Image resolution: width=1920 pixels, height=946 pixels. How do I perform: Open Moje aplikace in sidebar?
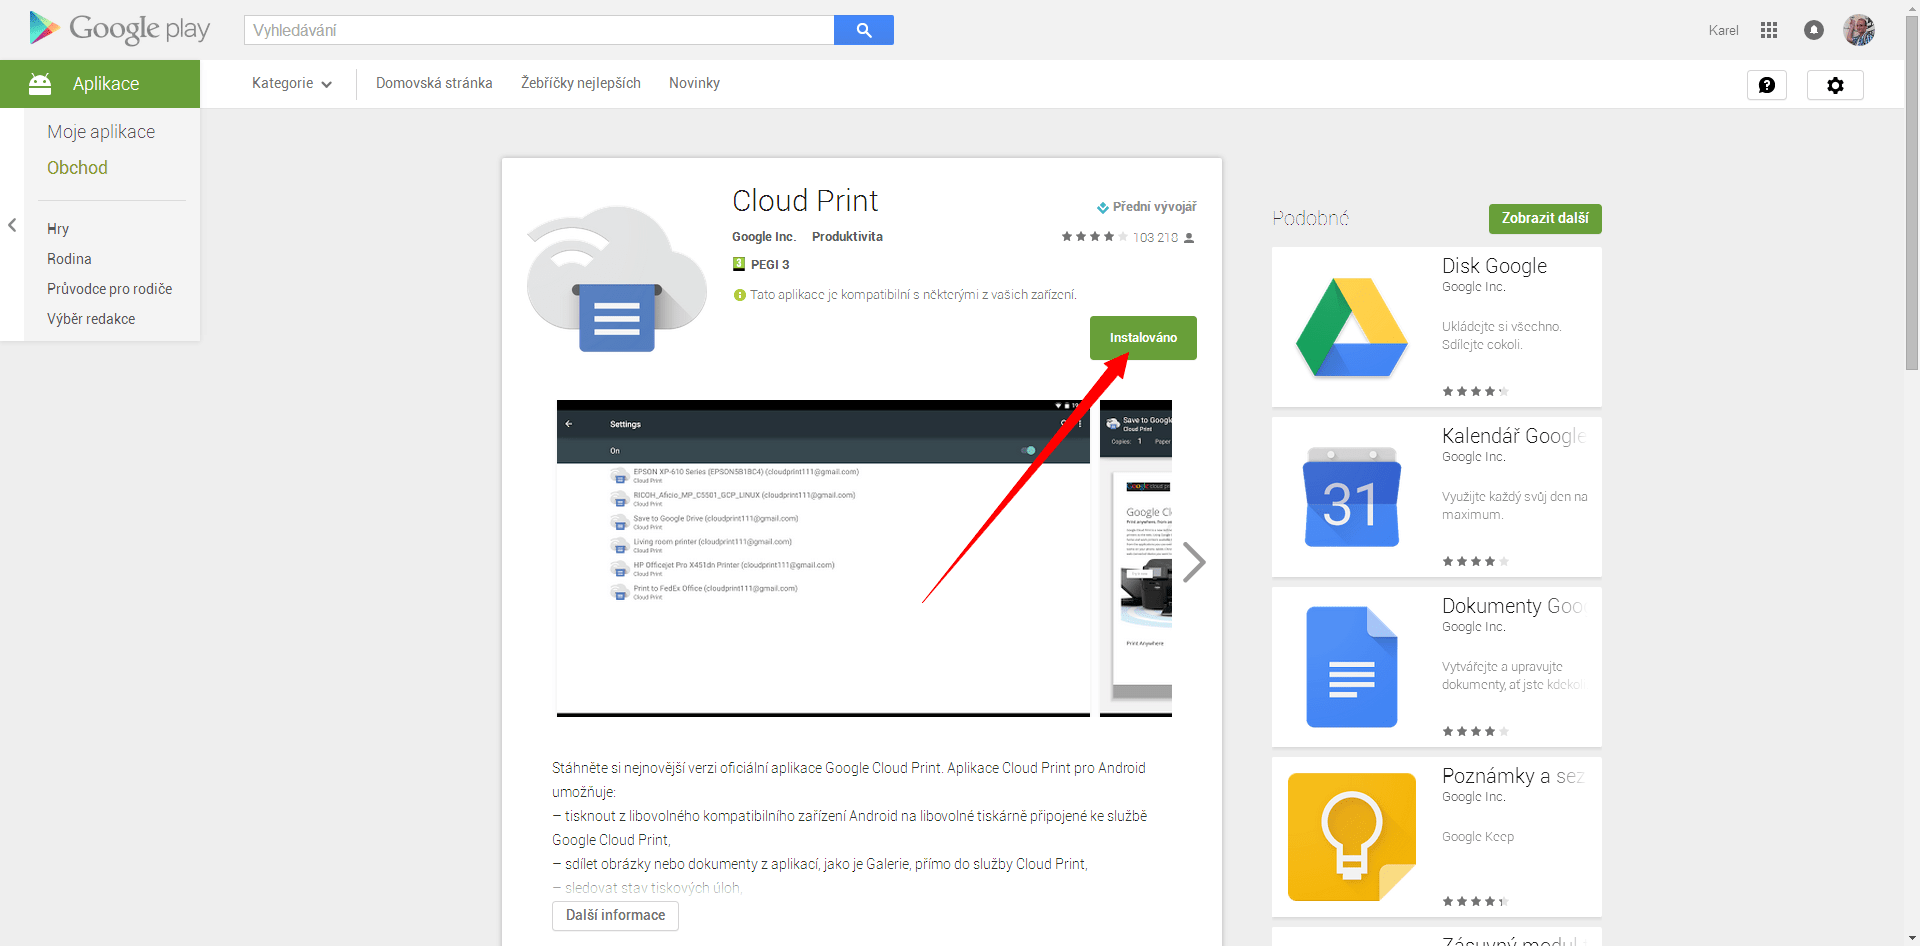pyautogui.click(x=101, y=132)
